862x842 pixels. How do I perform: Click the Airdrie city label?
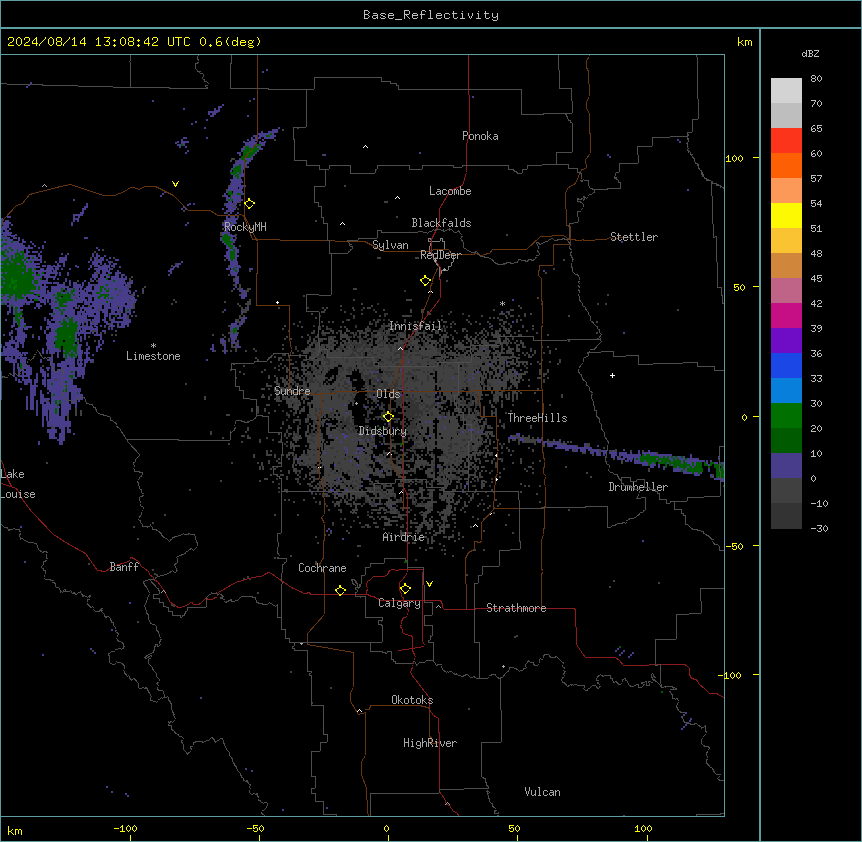coord(404,537)
